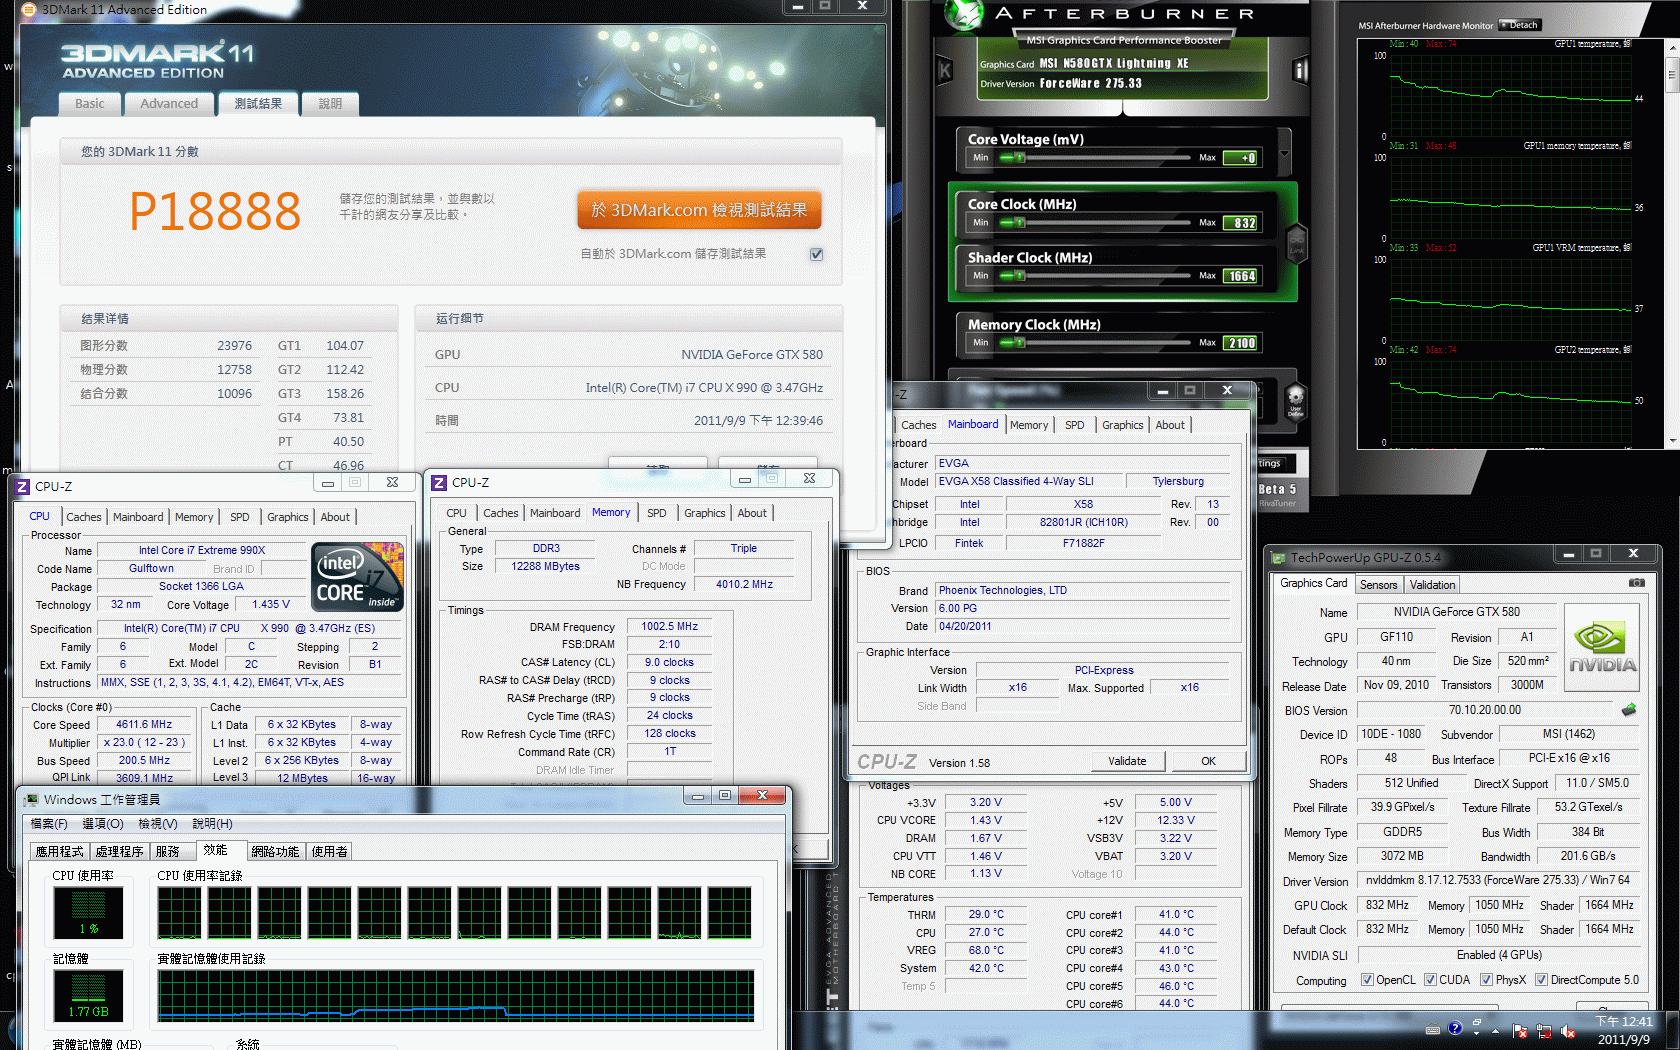Click the NVIDIA logo in GPU-Z

[x=1602, y=647]
